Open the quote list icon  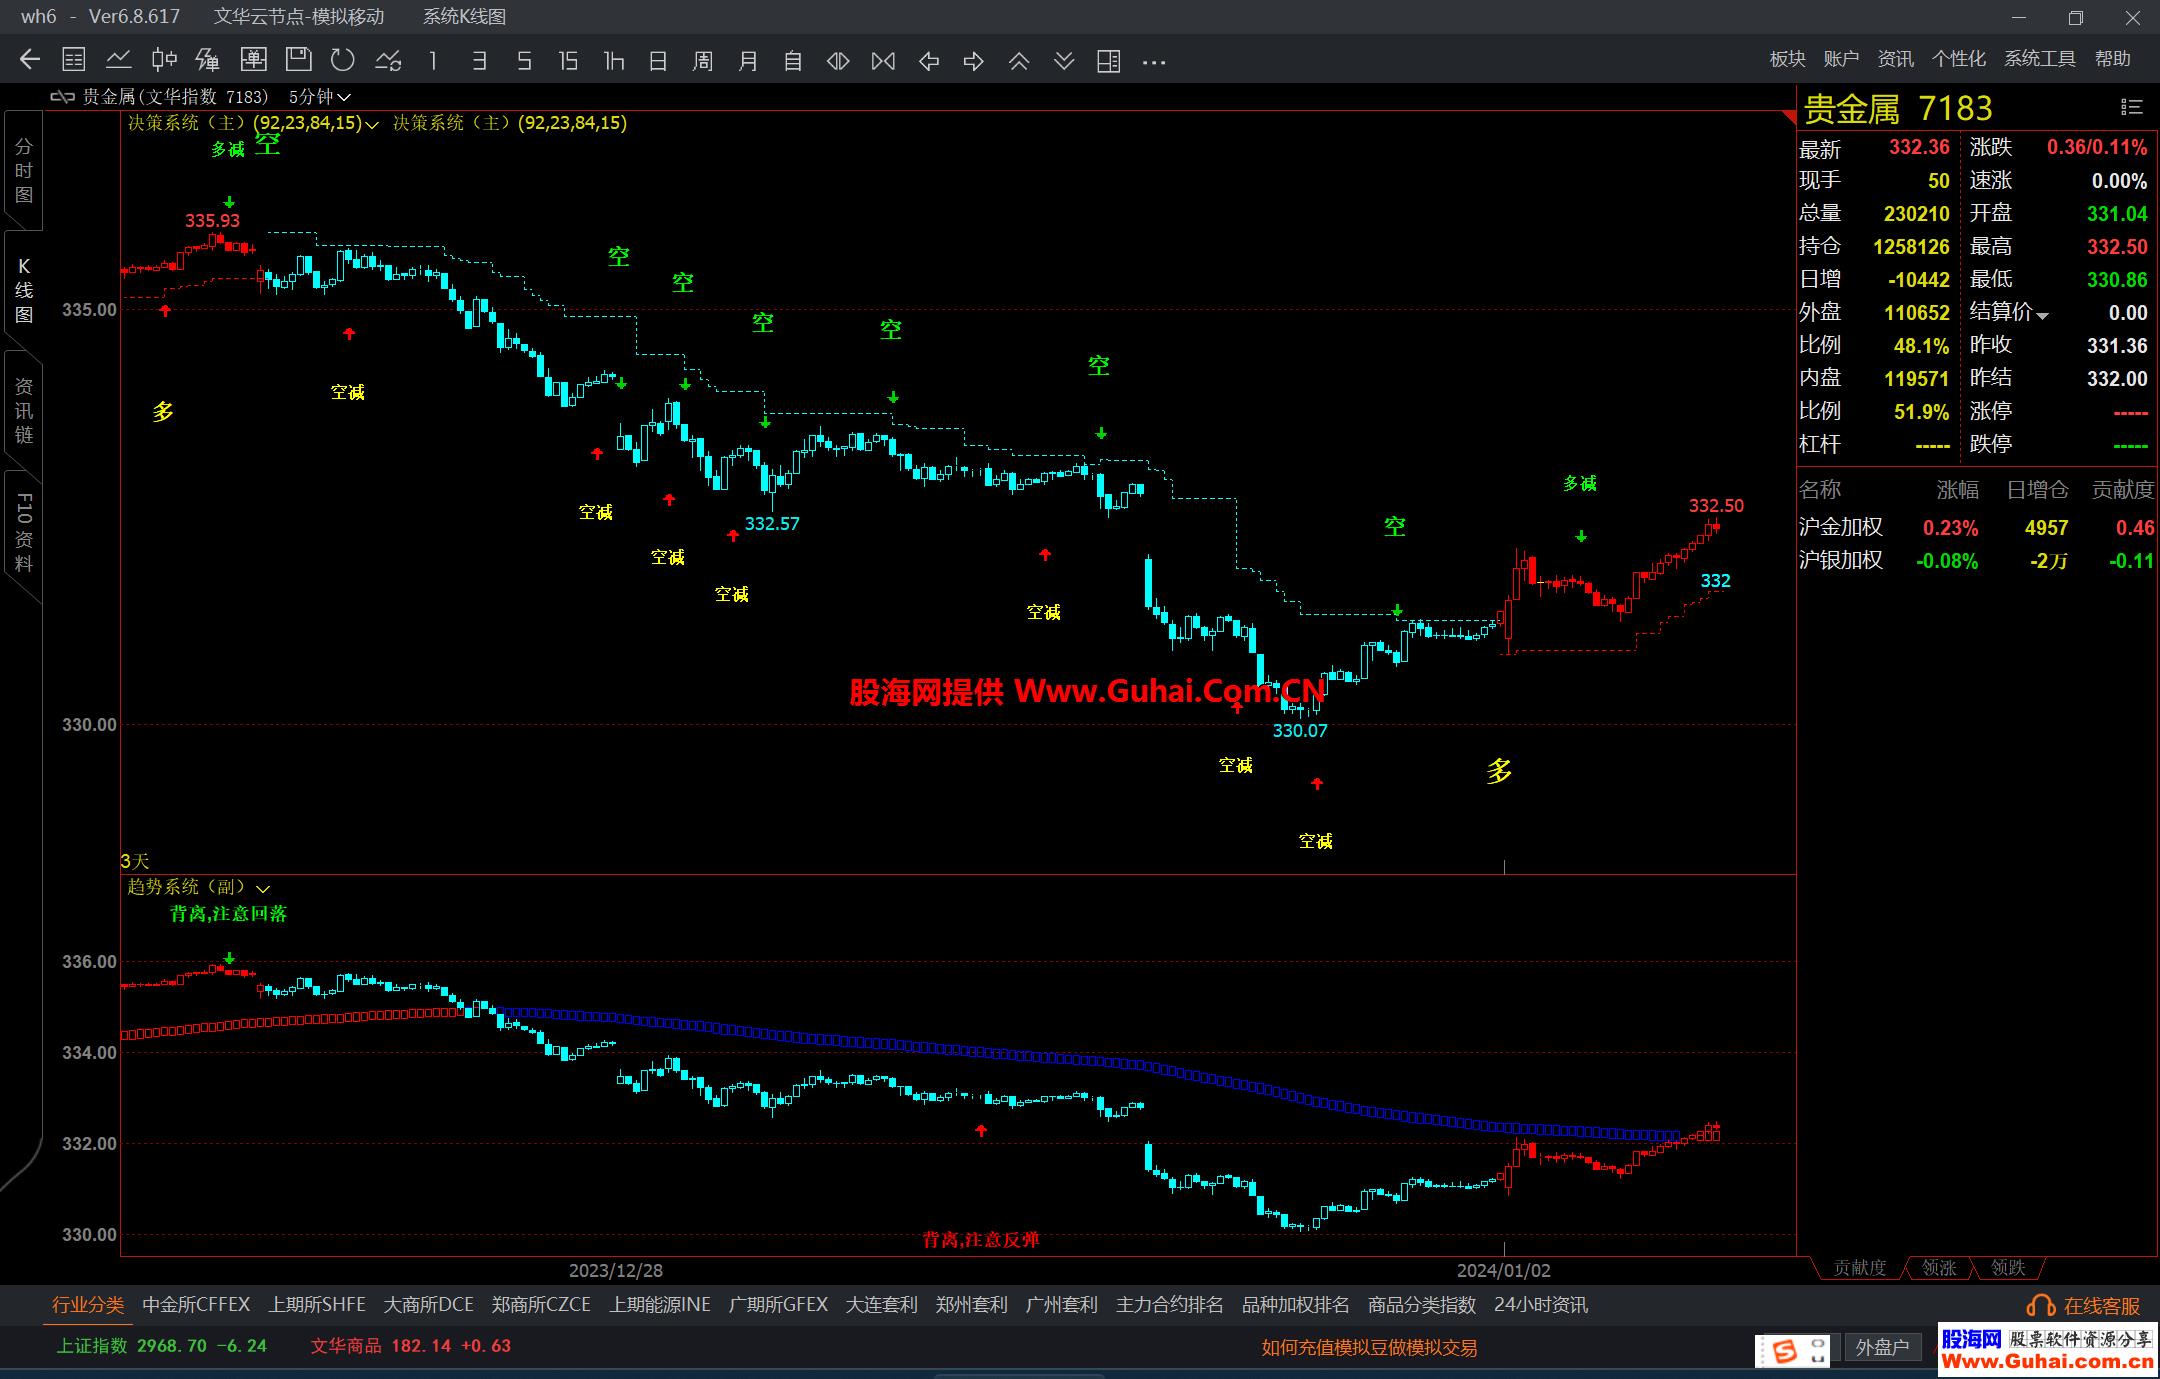coord(74,60)
